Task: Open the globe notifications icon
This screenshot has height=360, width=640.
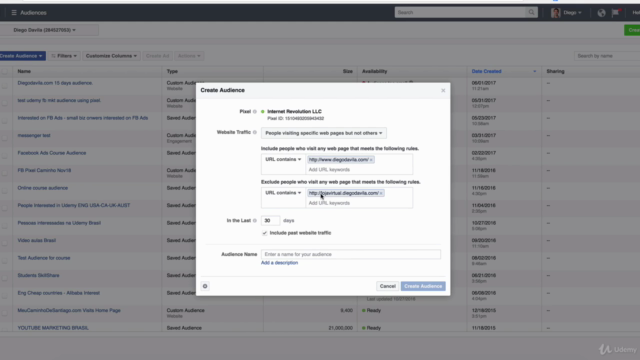Action: click(601, 13)
